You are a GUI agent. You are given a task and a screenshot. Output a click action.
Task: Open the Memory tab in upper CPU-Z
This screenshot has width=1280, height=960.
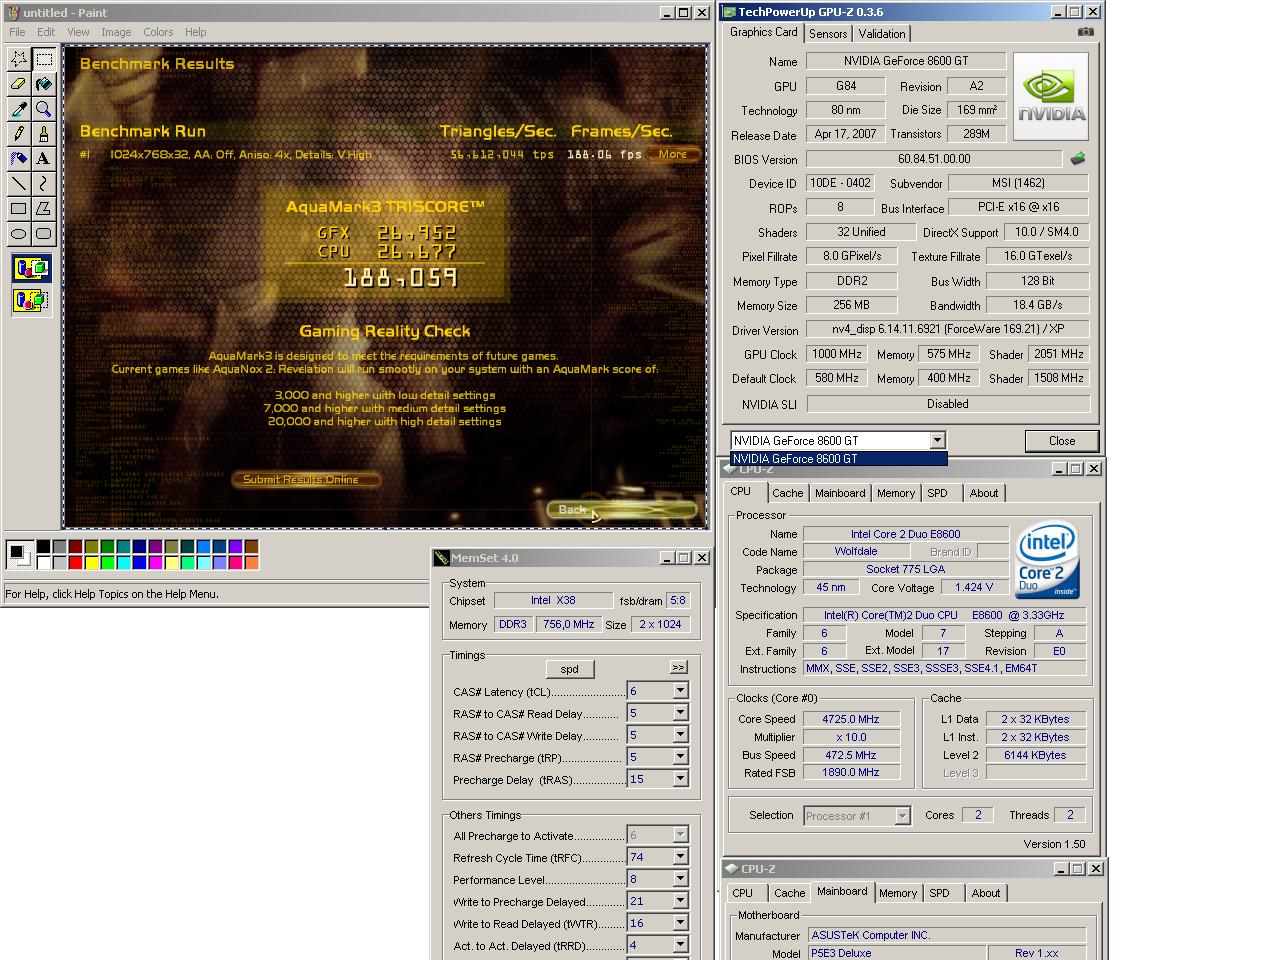tap(895, 493)
